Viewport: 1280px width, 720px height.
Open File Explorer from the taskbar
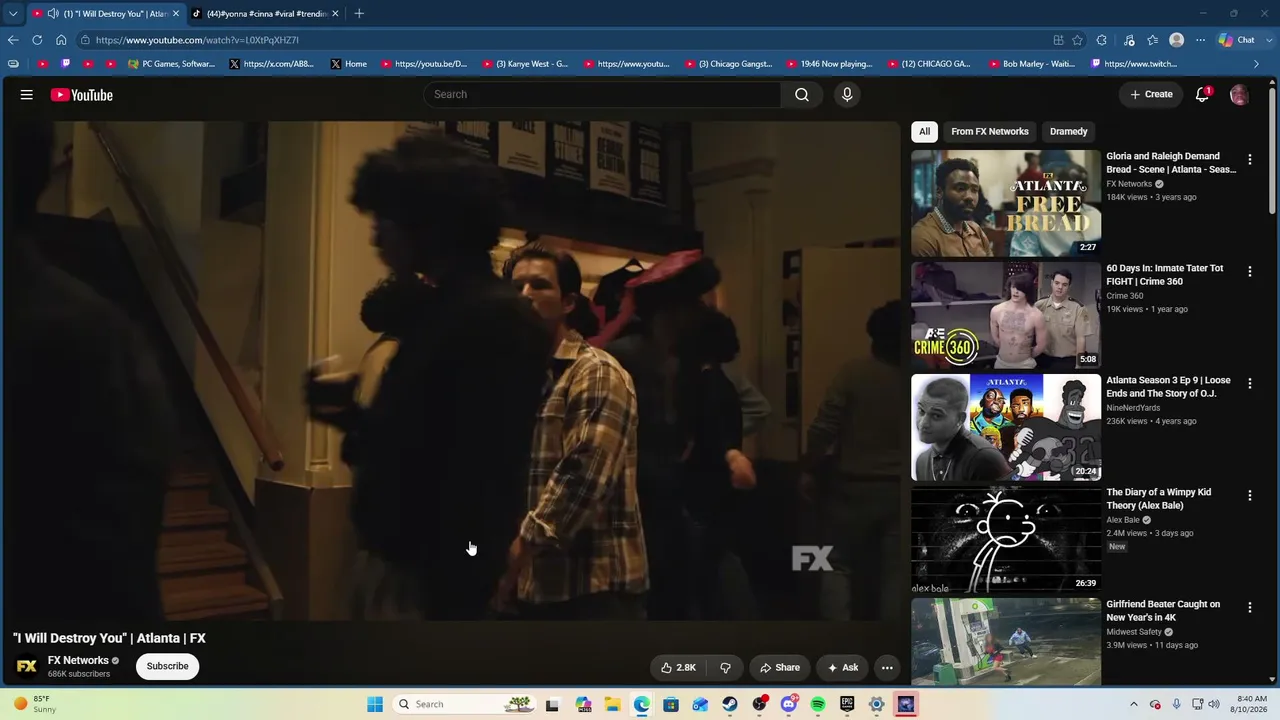612,704
